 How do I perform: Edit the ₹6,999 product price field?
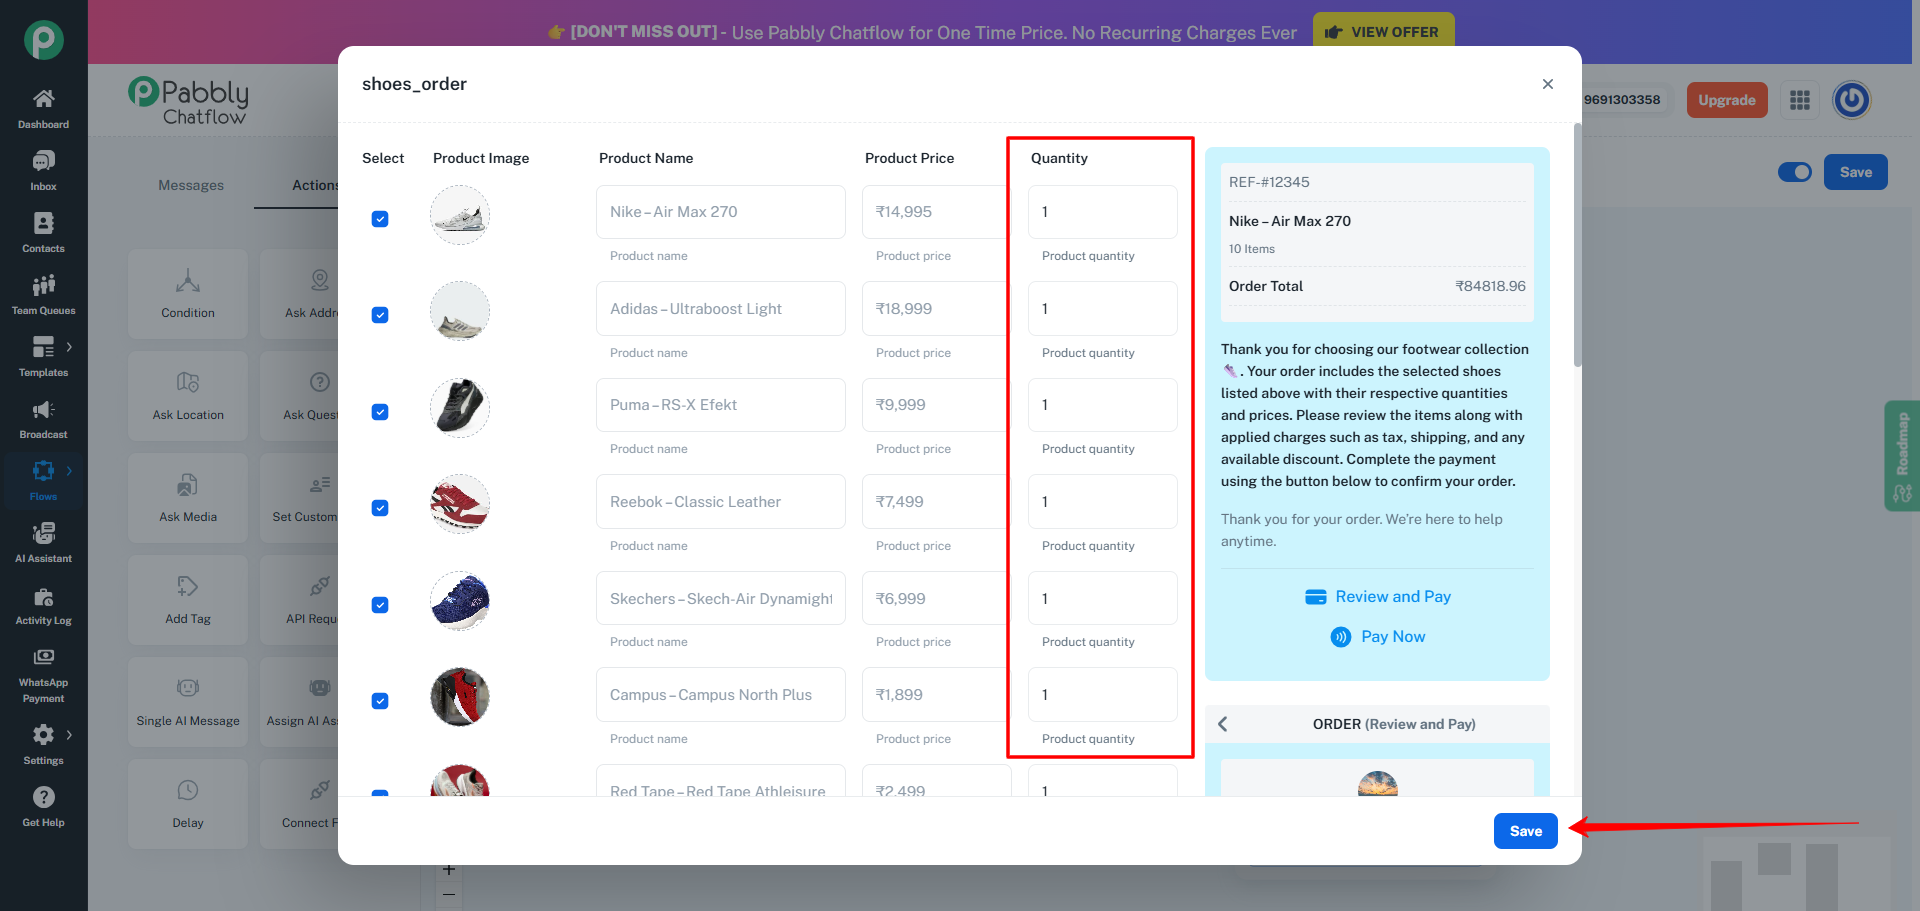pos(936,599)
